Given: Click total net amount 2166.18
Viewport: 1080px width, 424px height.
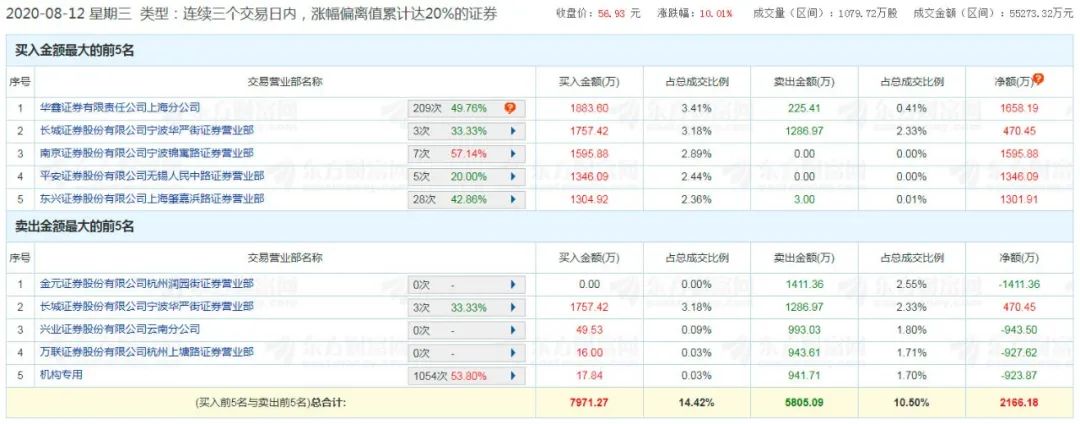Looking at the screenshot, I should click(x=1019, y=402).
